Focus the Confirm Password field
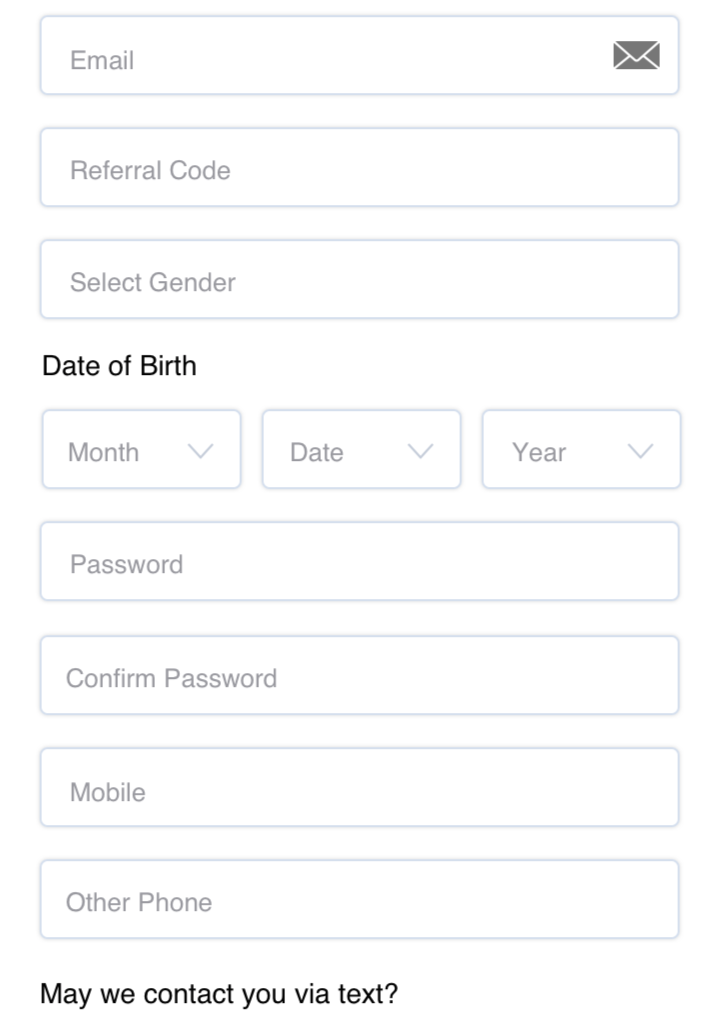The height and width of the screenshot is (1018, 714). coord(360,675)
